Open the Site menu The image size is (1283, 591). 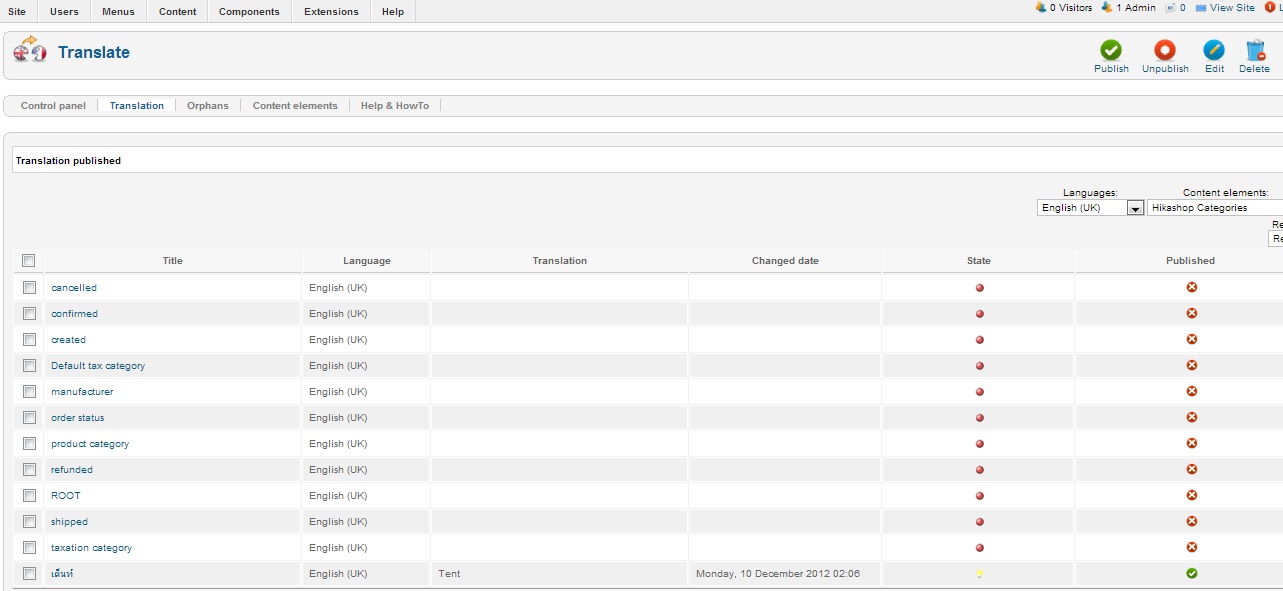[17, 11]
